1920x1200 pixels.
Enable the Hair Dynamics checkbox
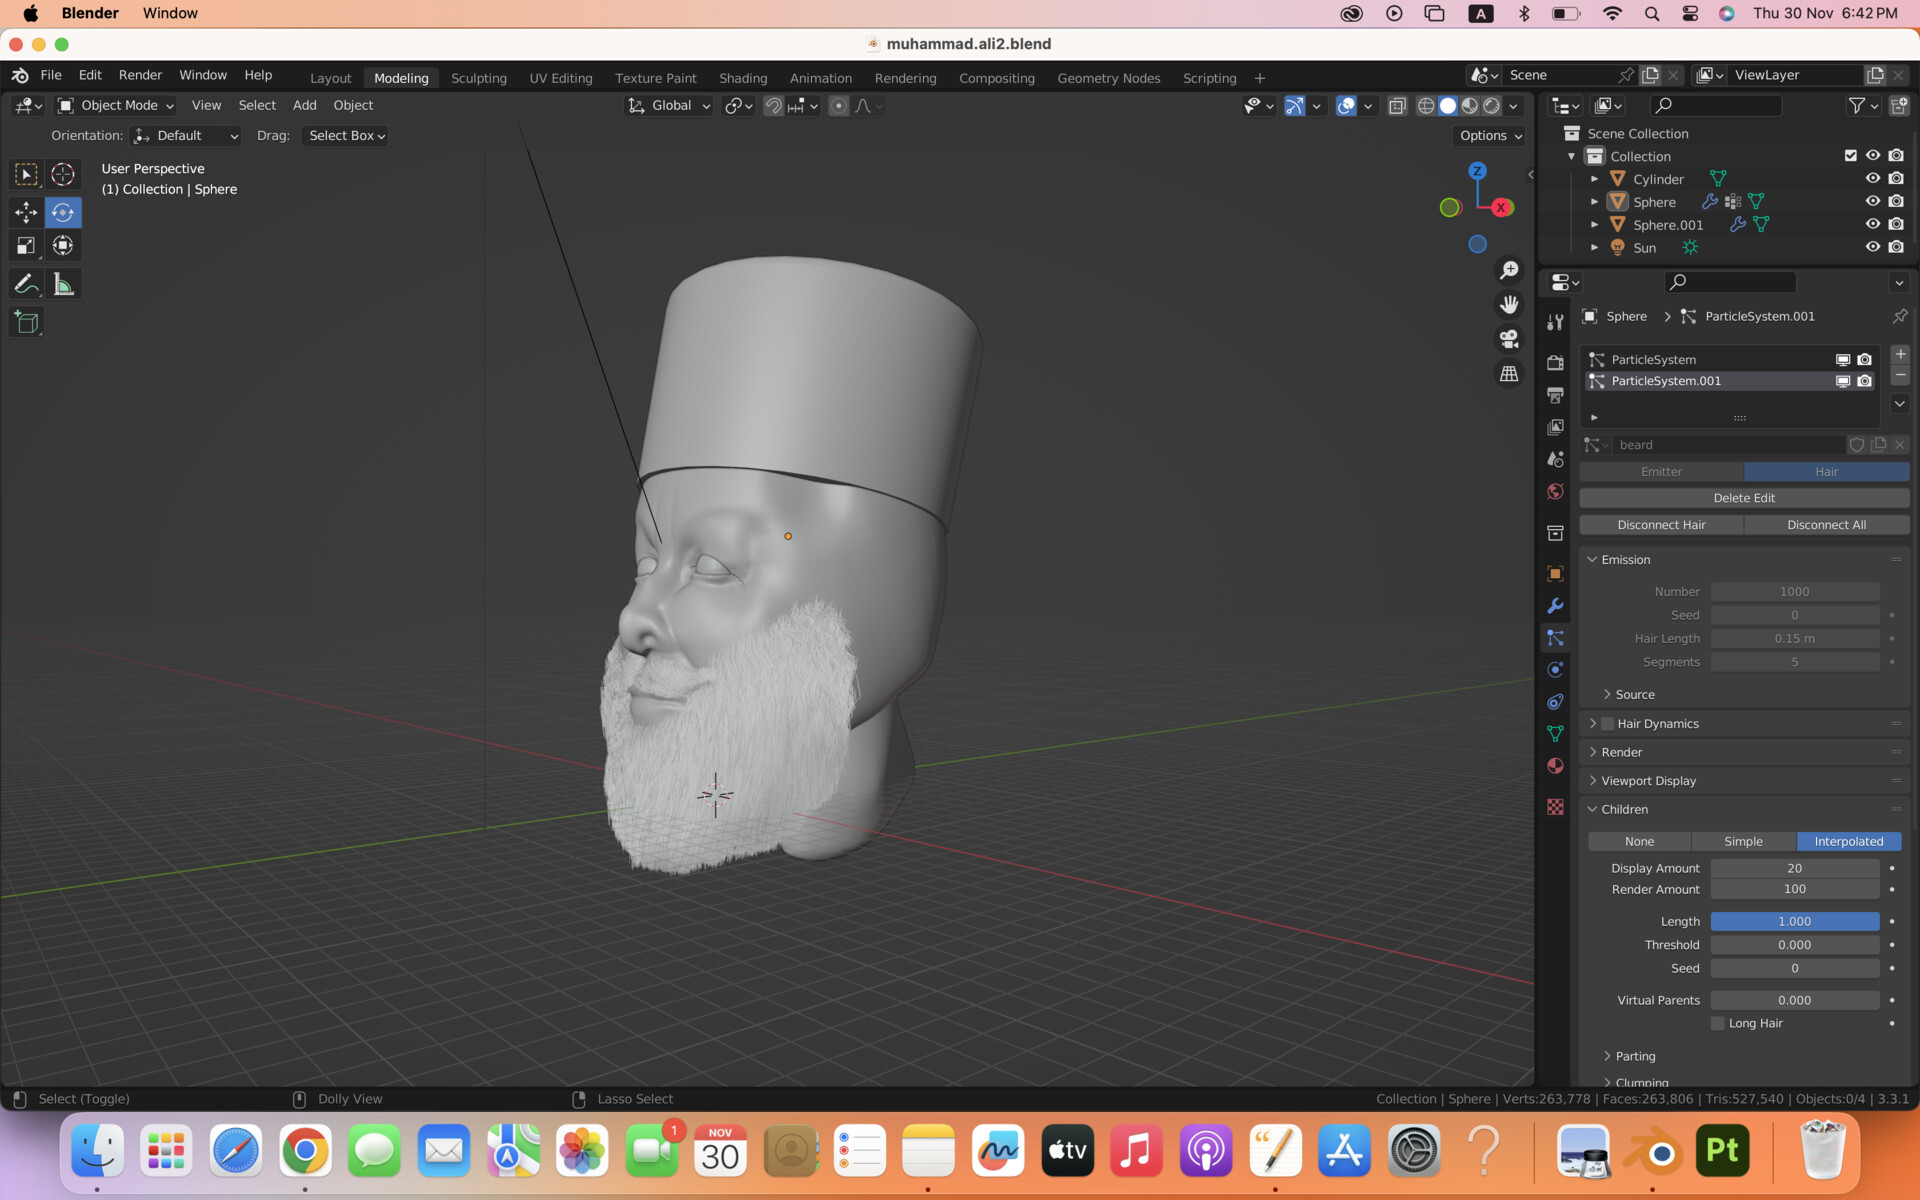1608,724
